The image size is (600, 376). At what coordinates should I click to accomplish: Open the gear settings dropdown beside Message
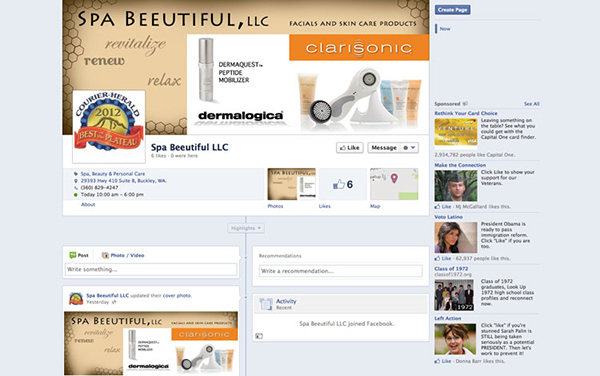coord(409,148)
